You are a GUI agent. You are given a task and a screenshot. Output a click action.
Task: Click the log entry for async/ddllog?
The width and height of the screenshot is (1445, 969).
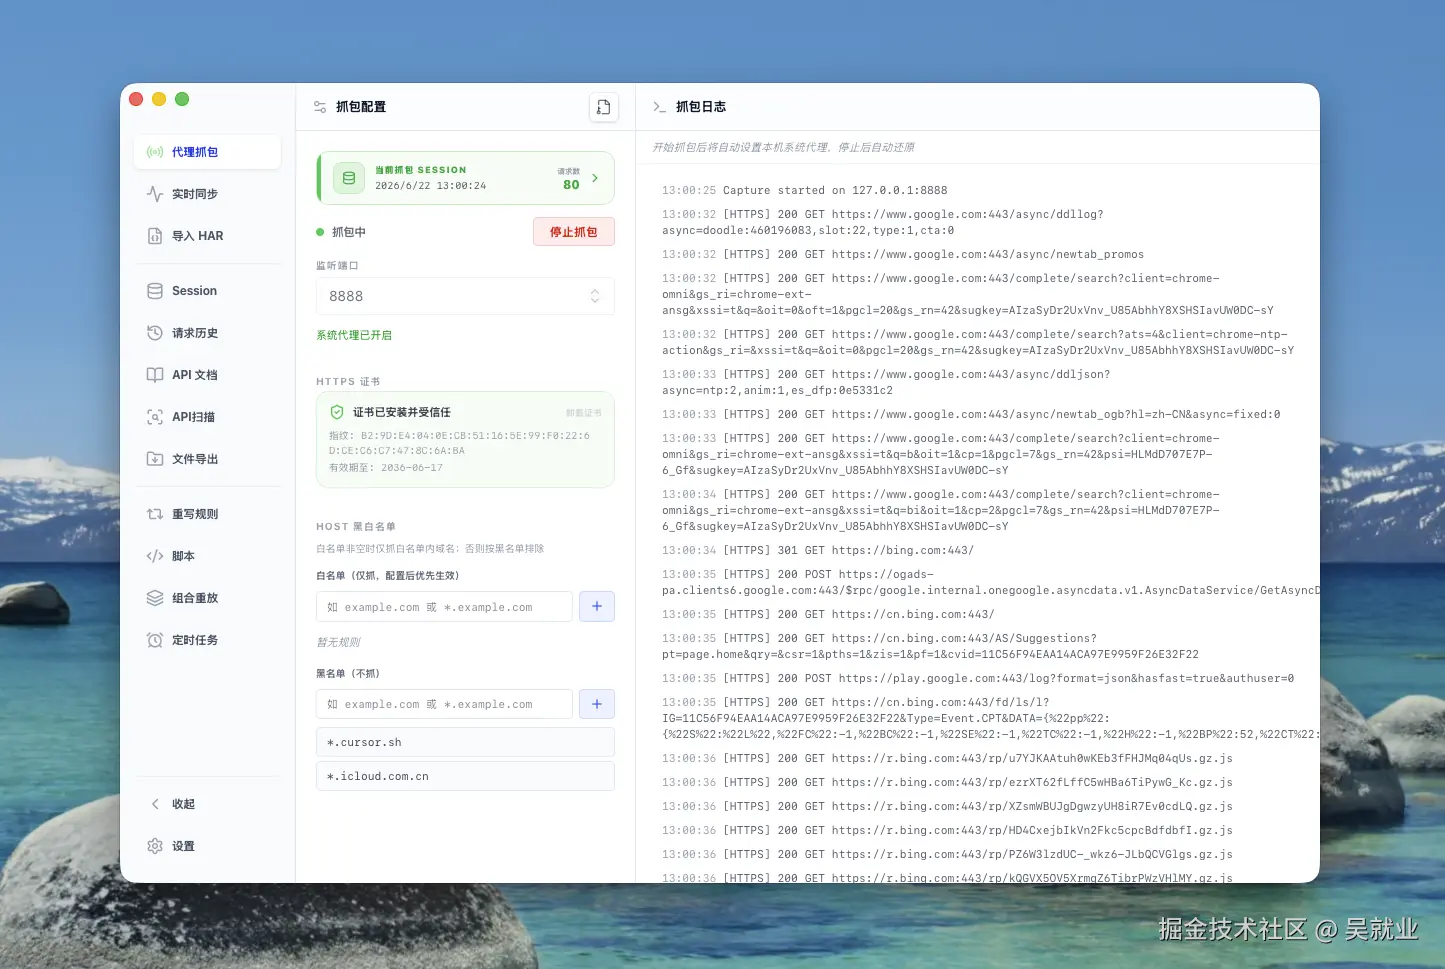pos(883,222)
